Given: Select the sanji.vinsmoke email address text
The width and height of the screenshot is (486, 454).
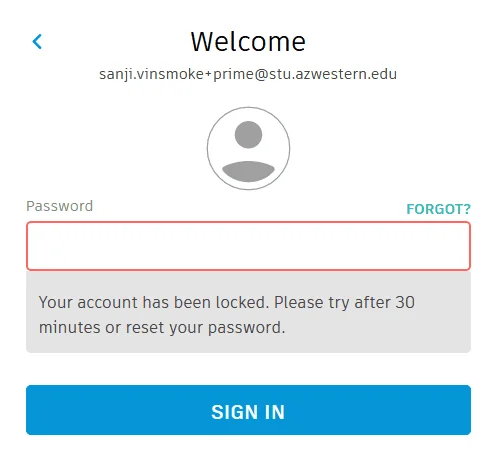Looking at the screenshot, I should click(x=248, y=74).
